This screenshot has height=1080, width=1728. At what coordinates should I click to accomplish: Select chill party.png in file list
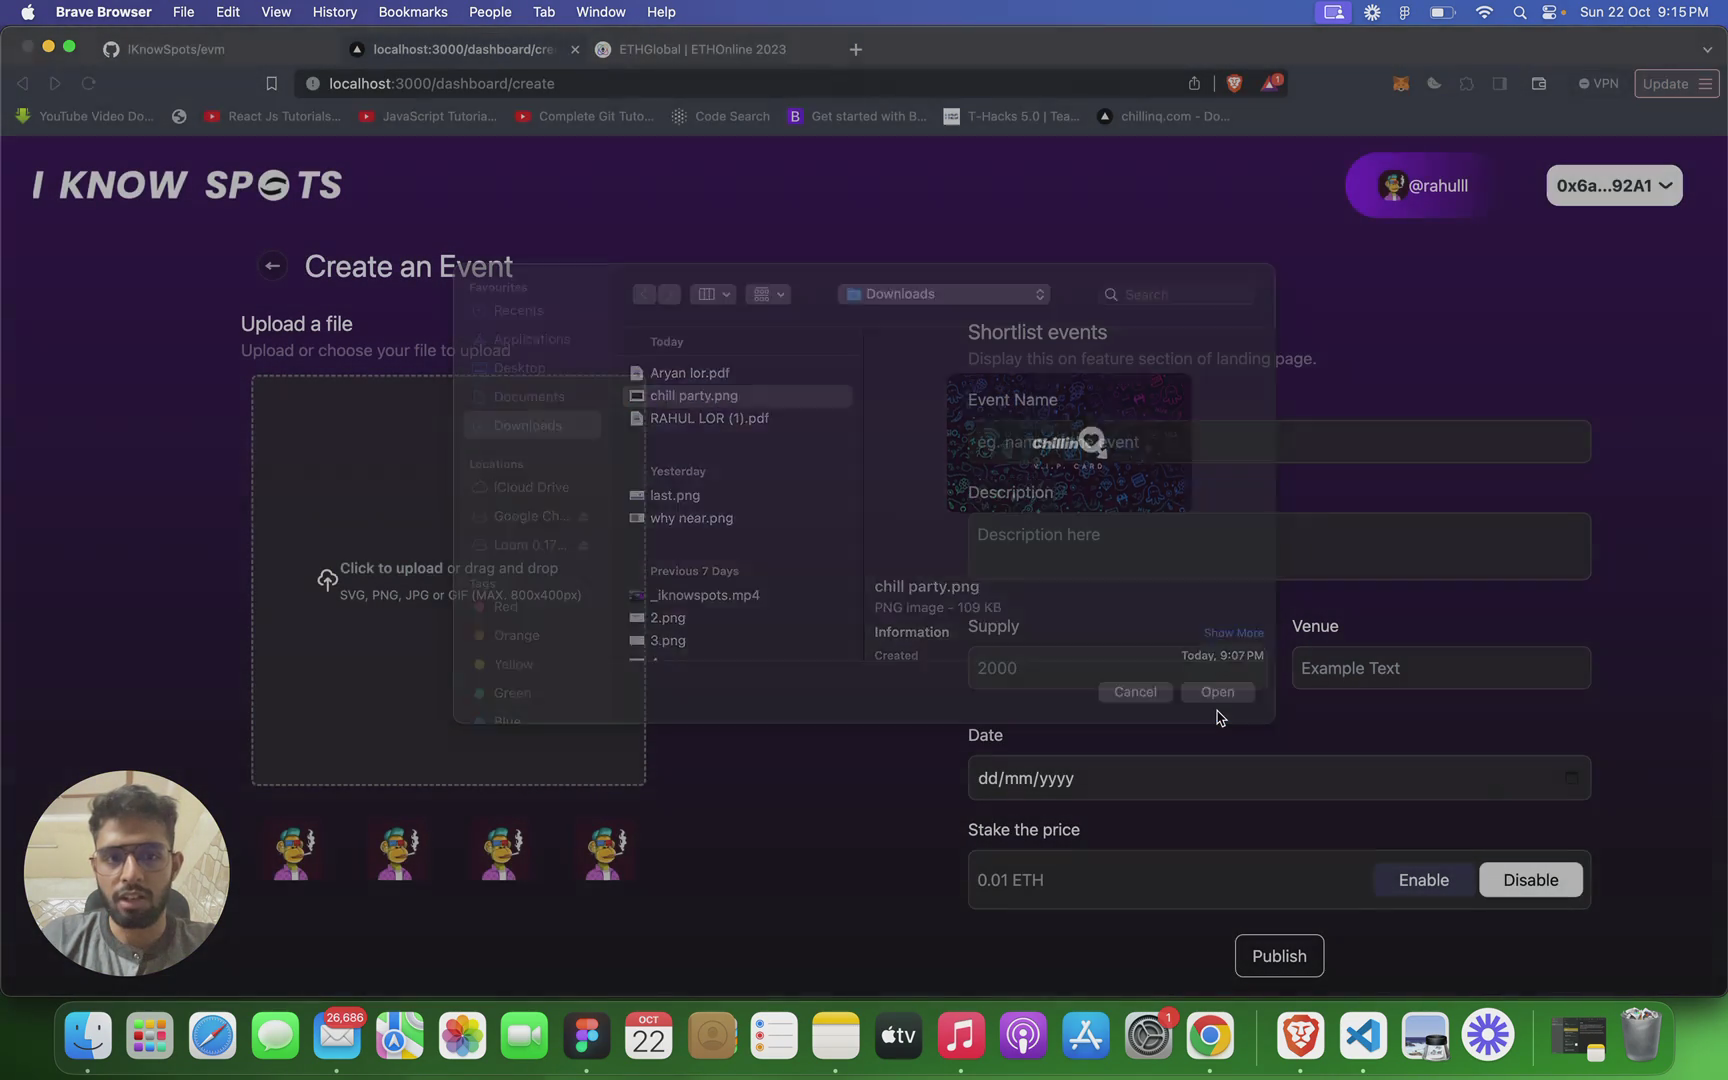pos(738,396)
